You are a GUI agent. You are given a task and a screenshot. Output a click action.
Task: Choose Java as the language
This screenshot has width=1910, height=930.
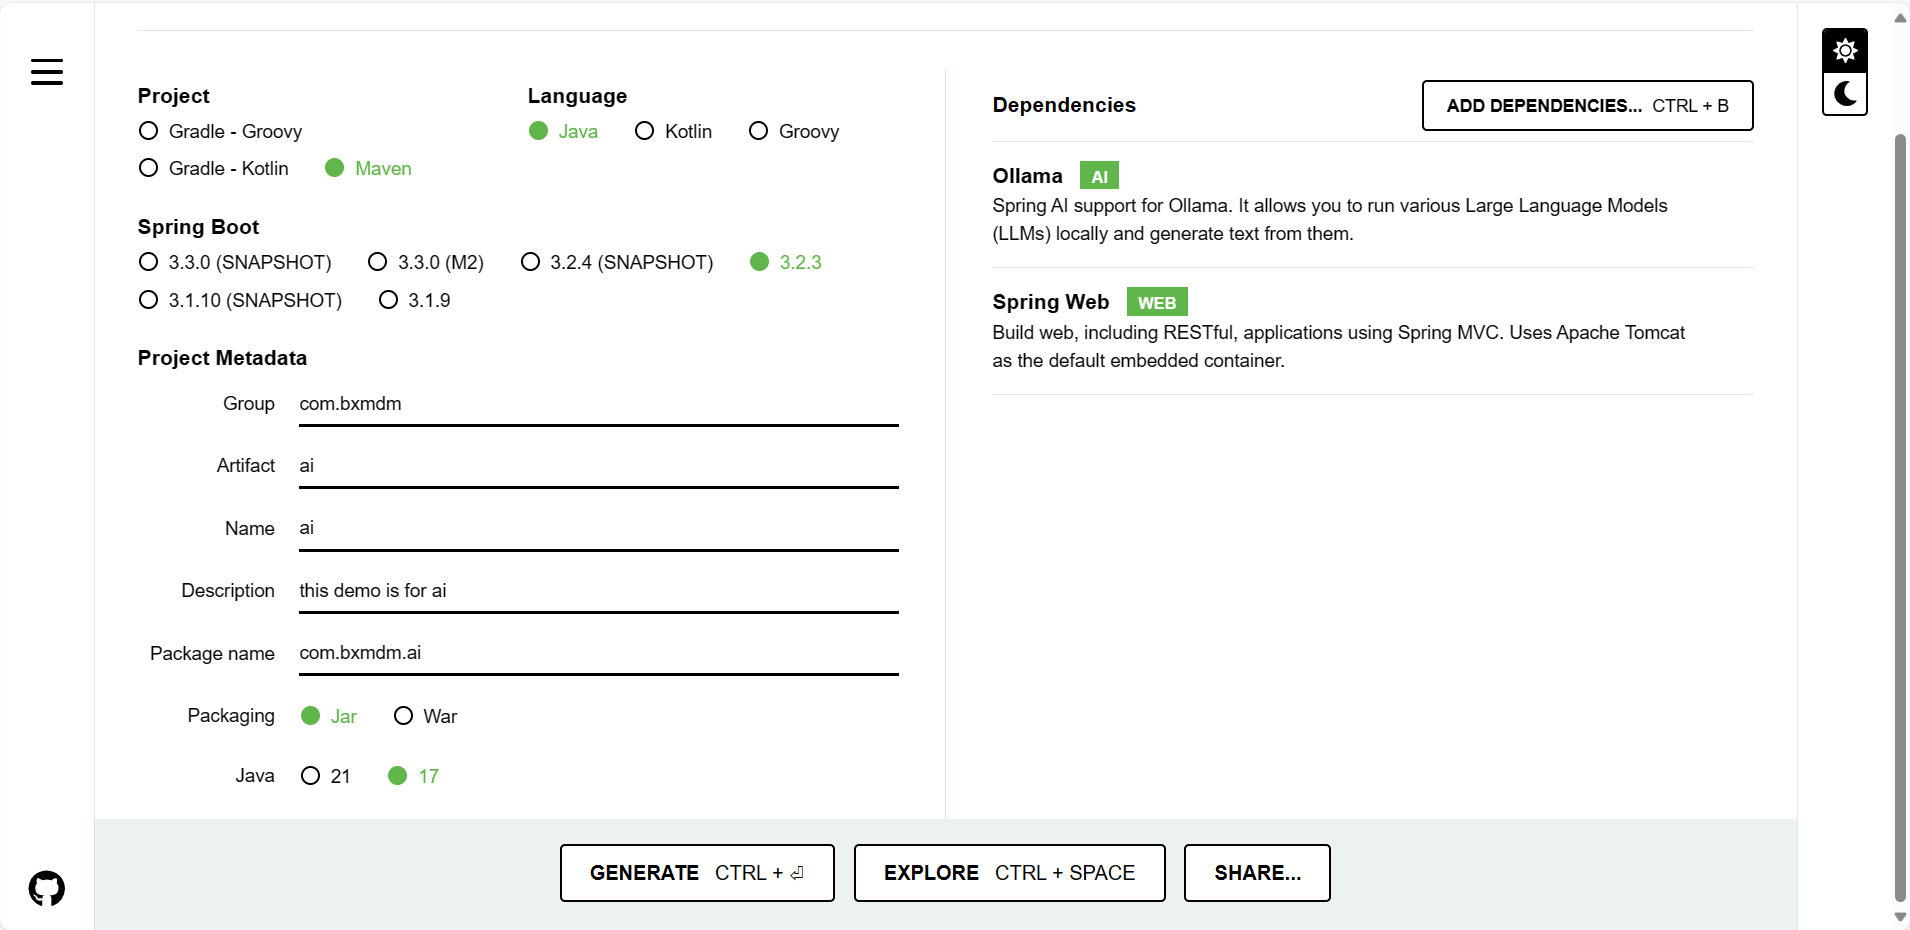point(563,131)
